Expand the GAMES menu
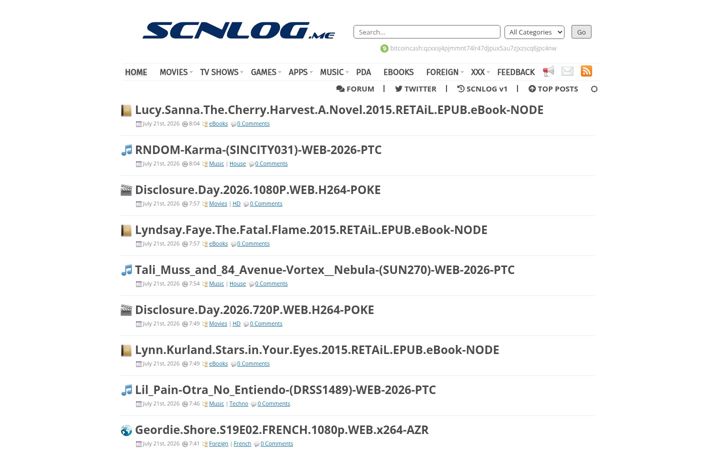 [x=265, y=72]
